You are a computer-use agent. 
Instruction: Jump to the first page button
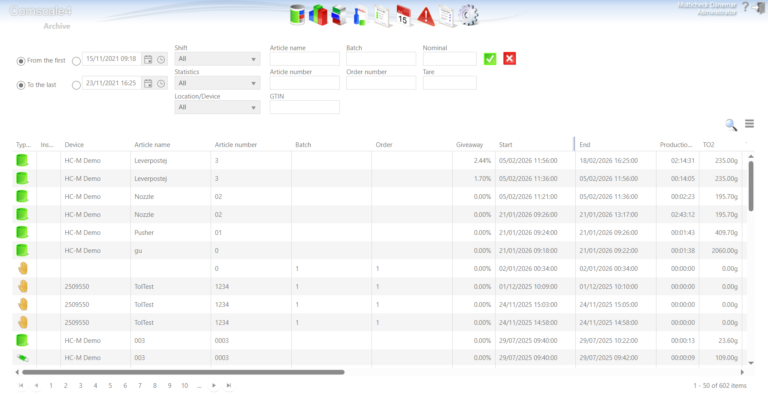pos(21,386)
